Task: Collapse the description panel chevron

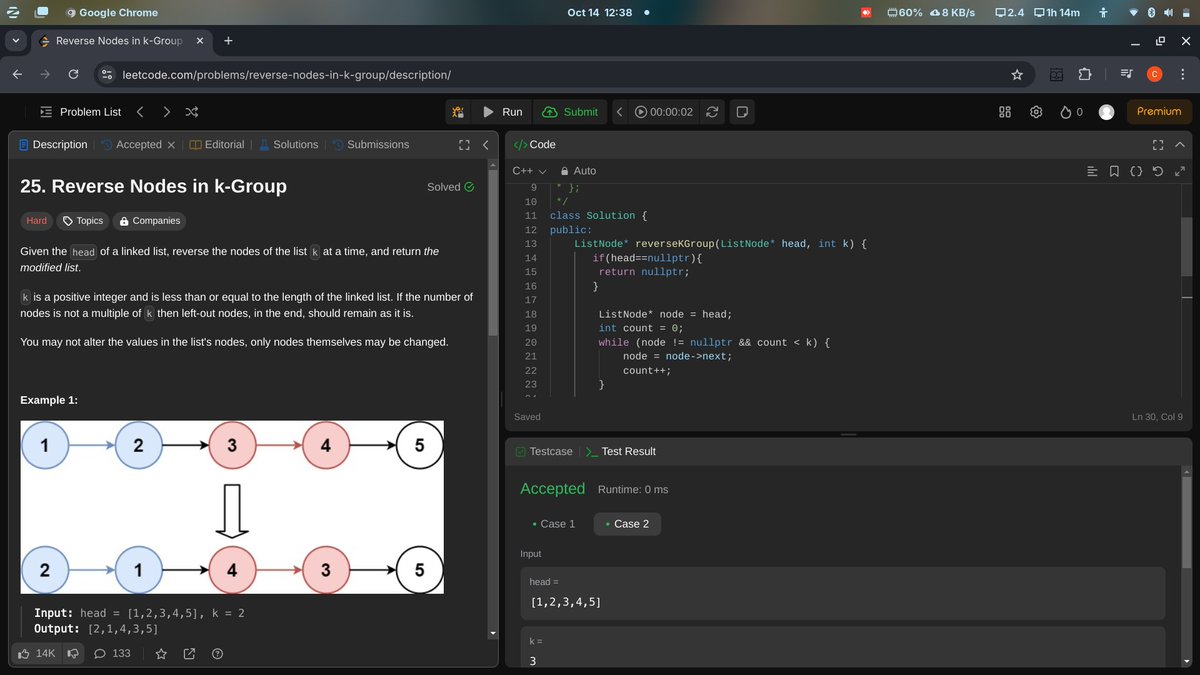Action: coord(486,145)
